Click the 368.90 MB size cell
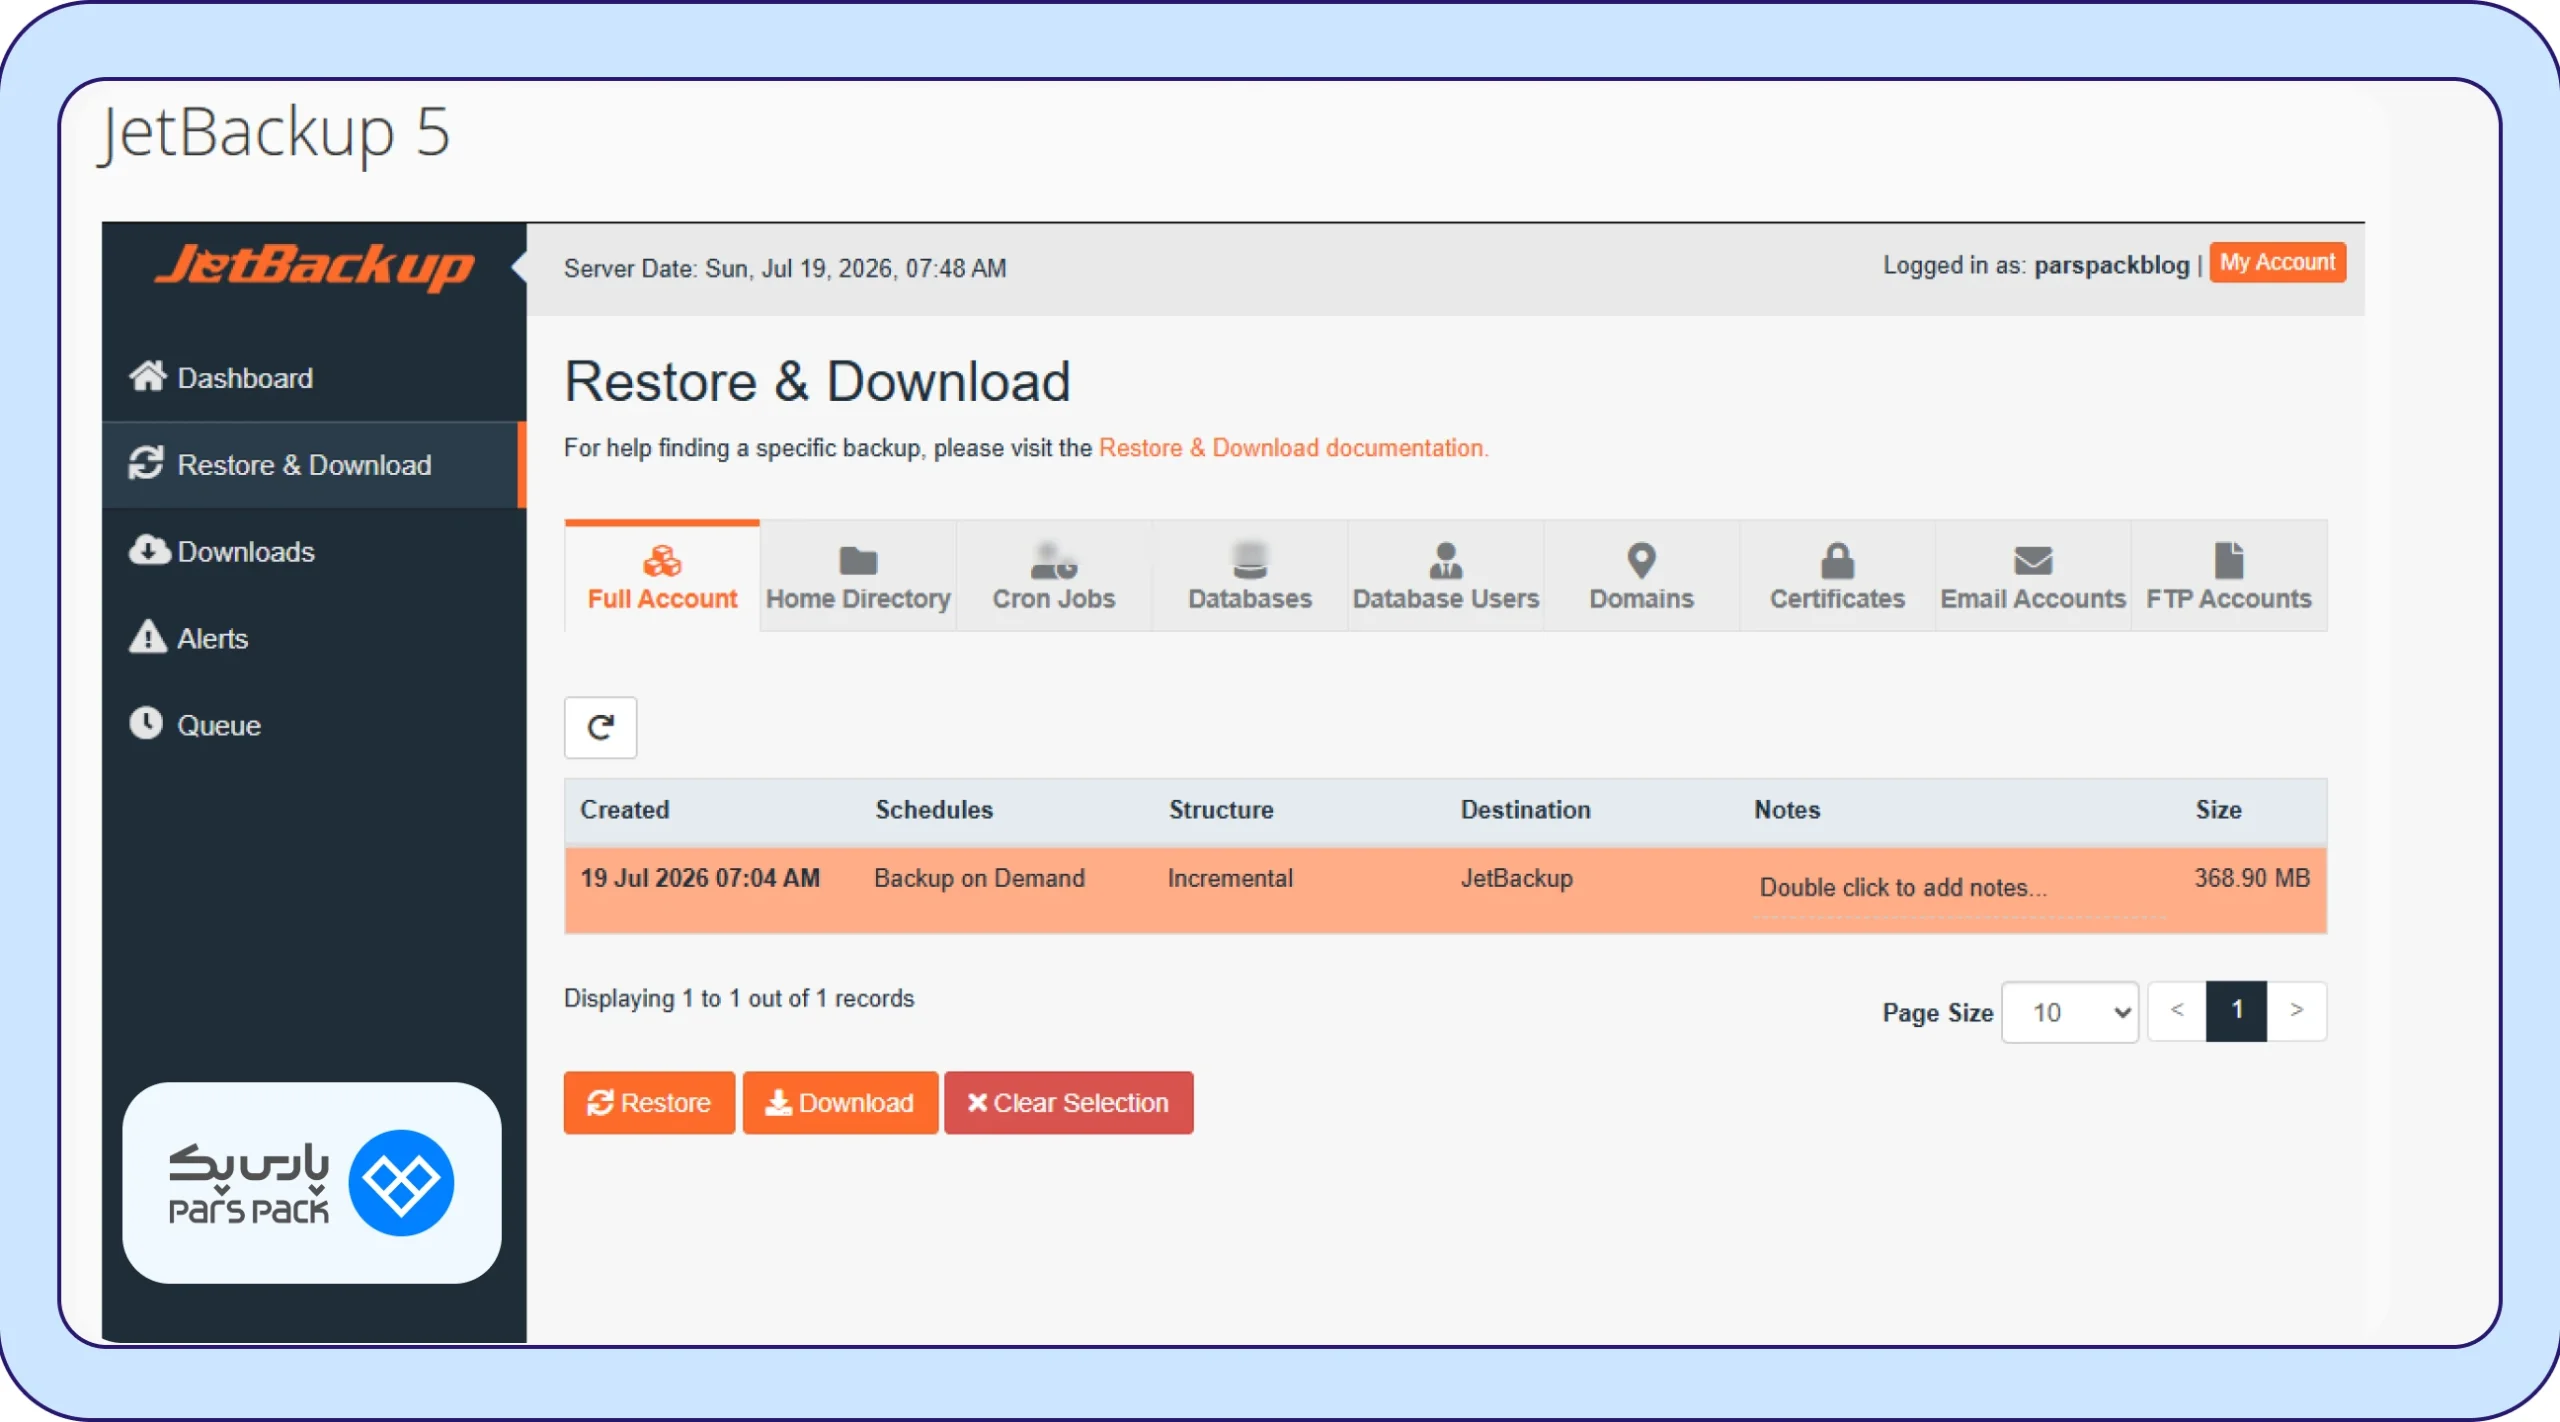This screenshot has height=1422, width=2560. (2252, 878)
